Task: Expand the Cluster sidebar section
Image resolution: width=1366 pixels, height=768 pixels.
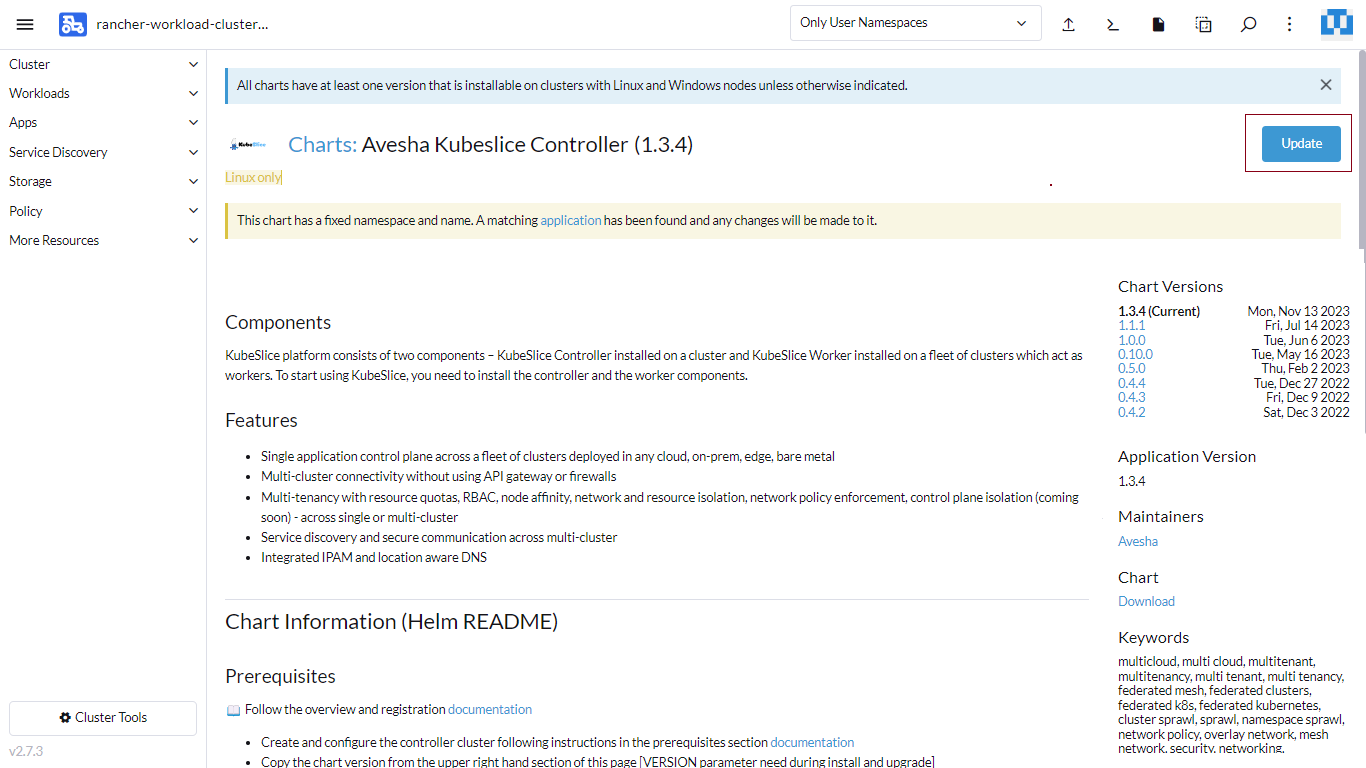Action: point(103,64)
